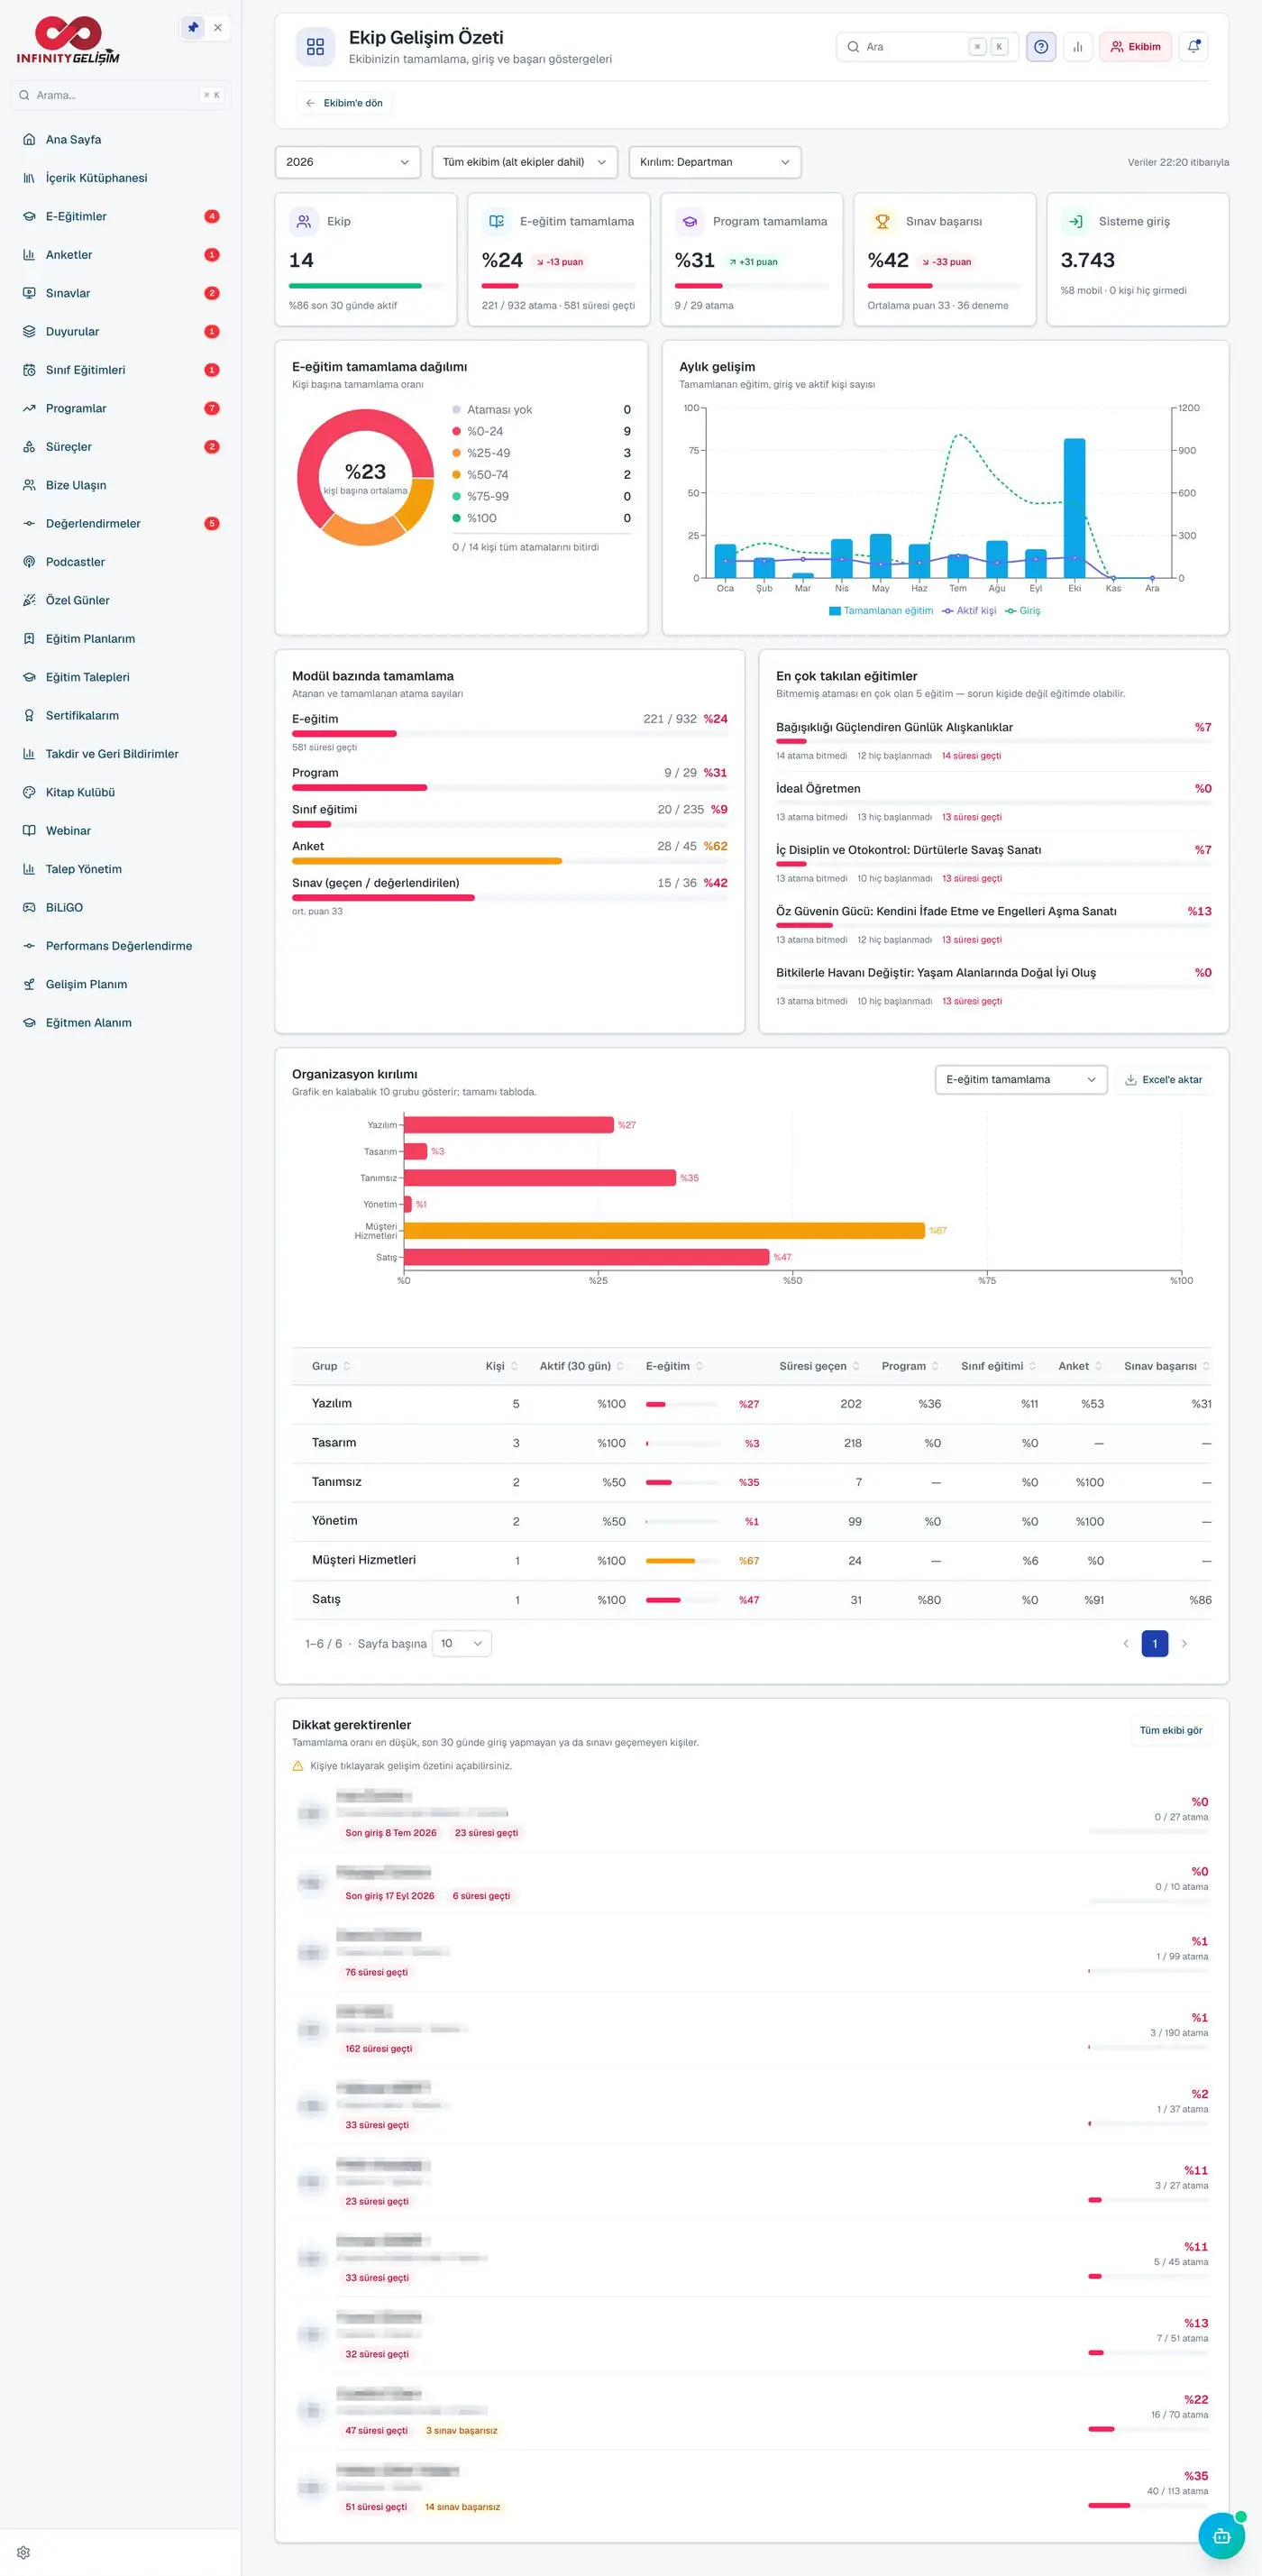1262x2576 pixels.
Task: Click the bar chart icon in header
Action: tap(1078, 47)
